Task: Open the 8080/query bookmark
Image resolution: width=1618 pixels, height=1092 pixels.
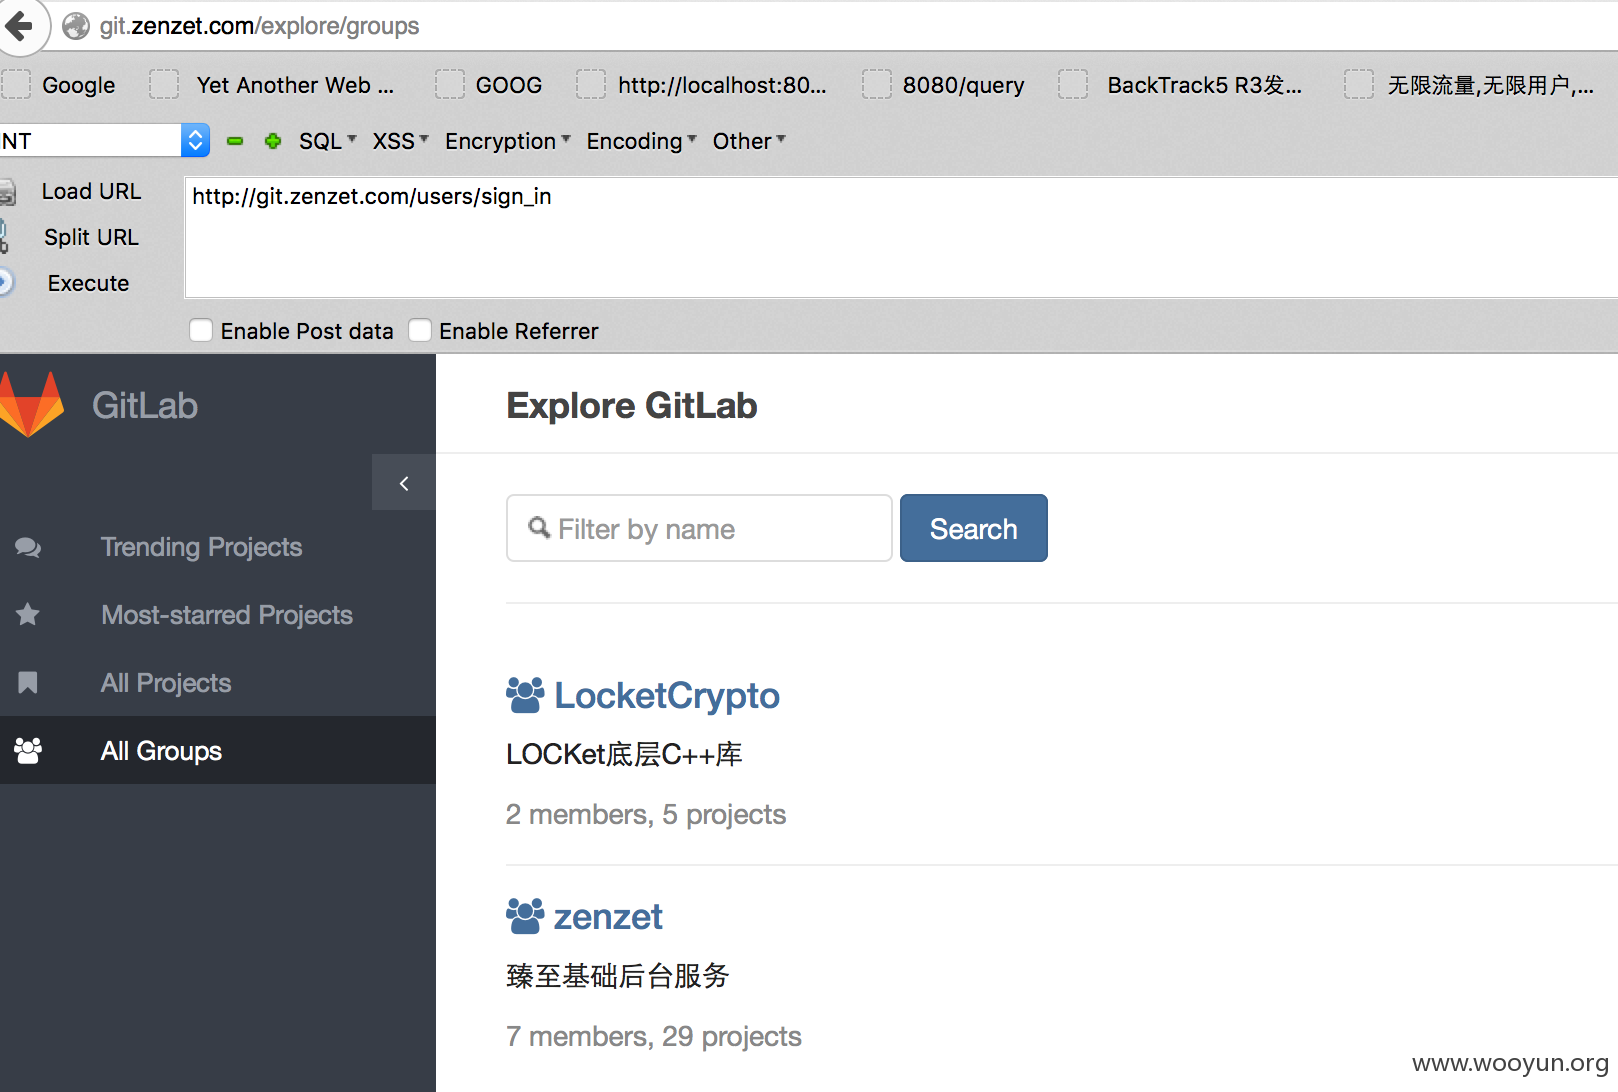Action: tap(963, 85)
